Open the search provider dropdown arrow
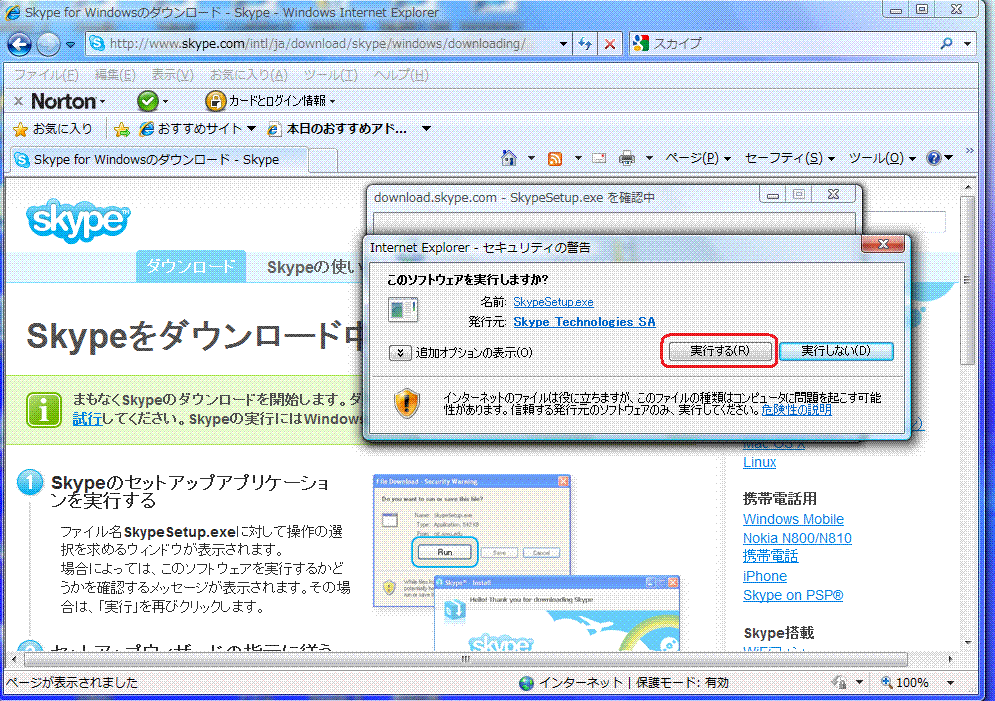 (967, 44)
